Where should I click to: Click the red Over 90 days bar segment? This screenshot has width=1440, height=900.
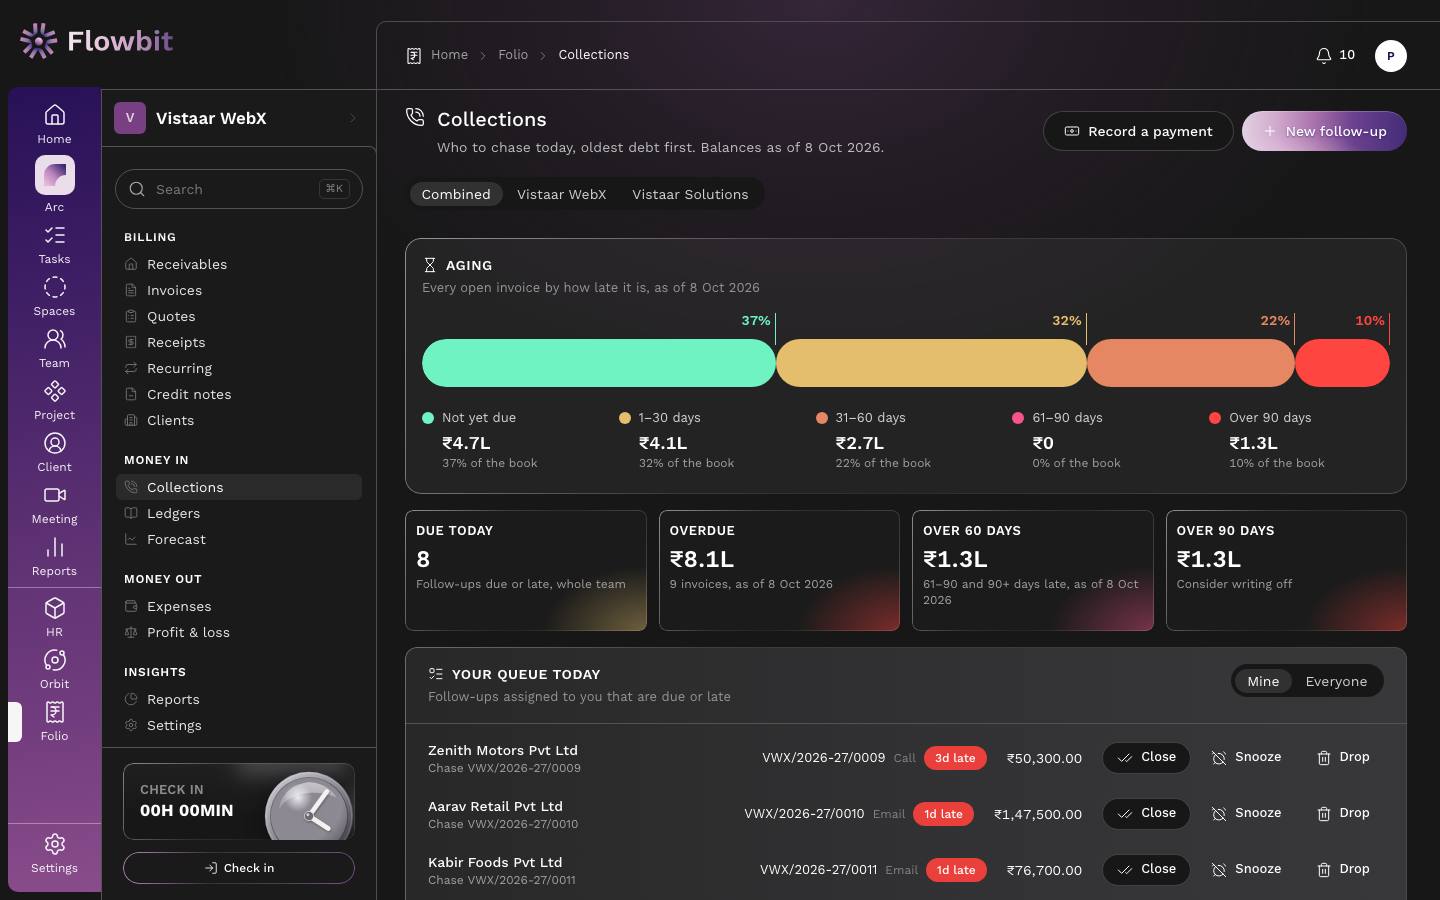click(x=1342, y=363)
